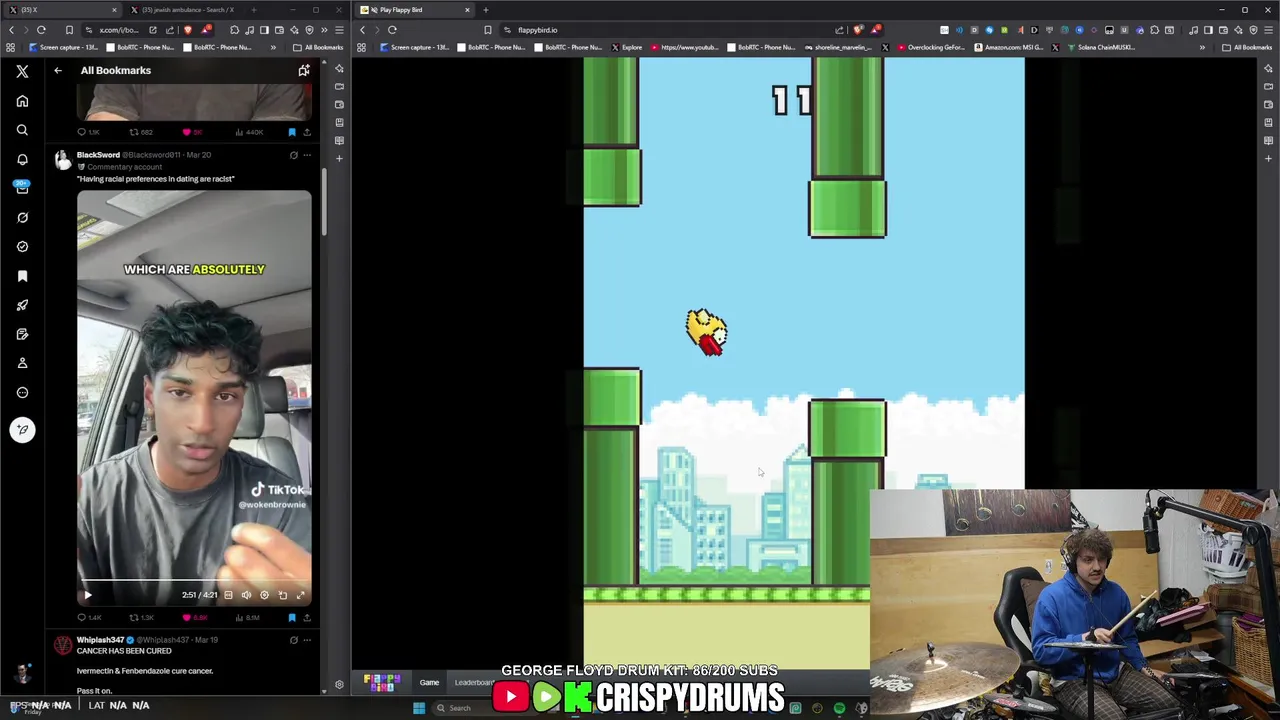The height and width of the screenshot is (720, 1280).
Task: Open Brave Shields in the X window
Action: click(x=187, y=30)
